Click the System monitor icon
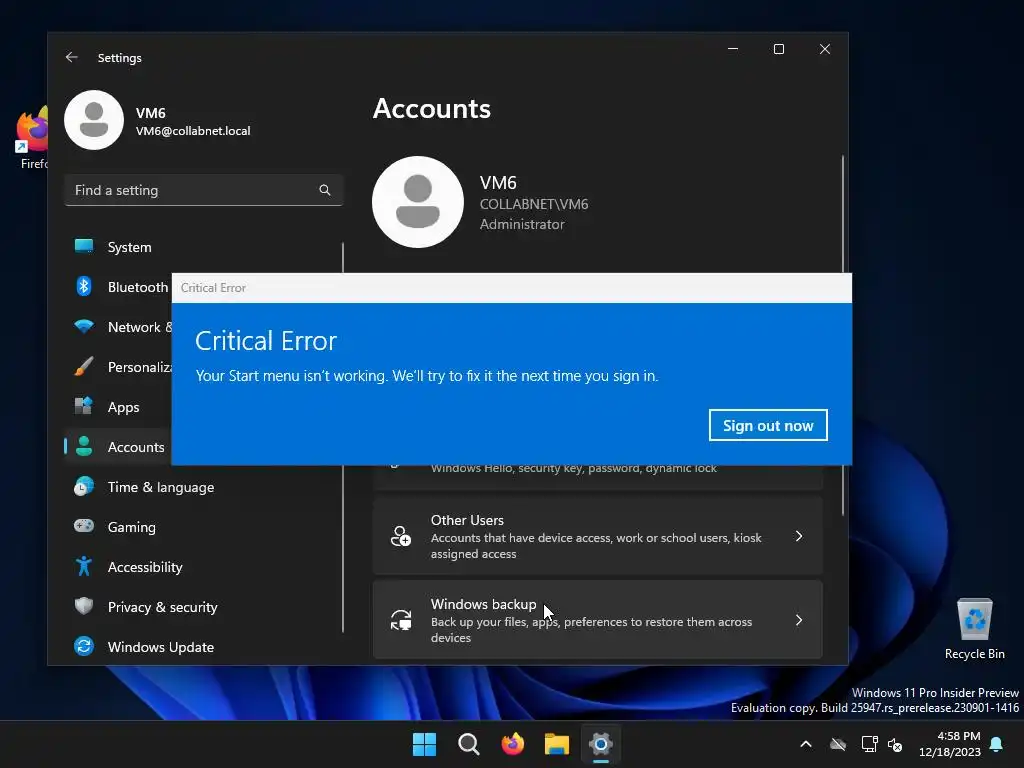 point(84,246)
